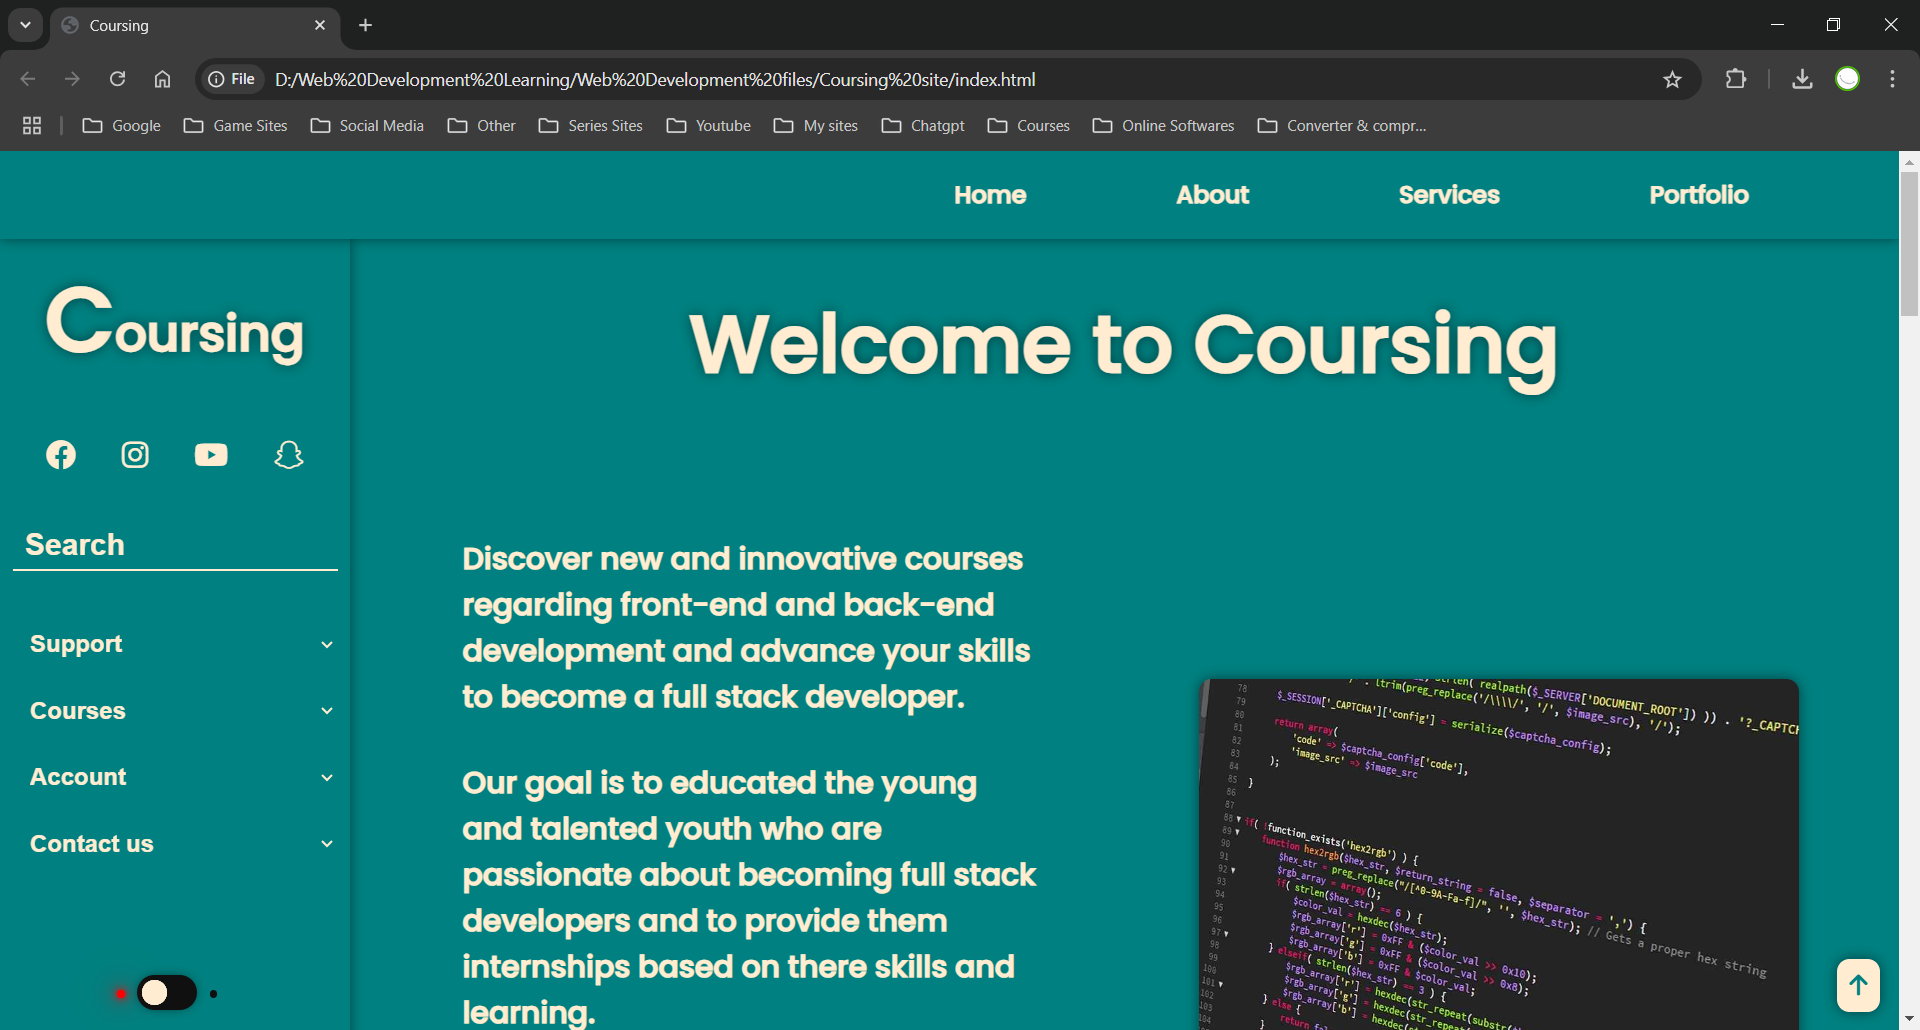
Task: Open the browser profile avatar
Action: [x=1848, y=79]
